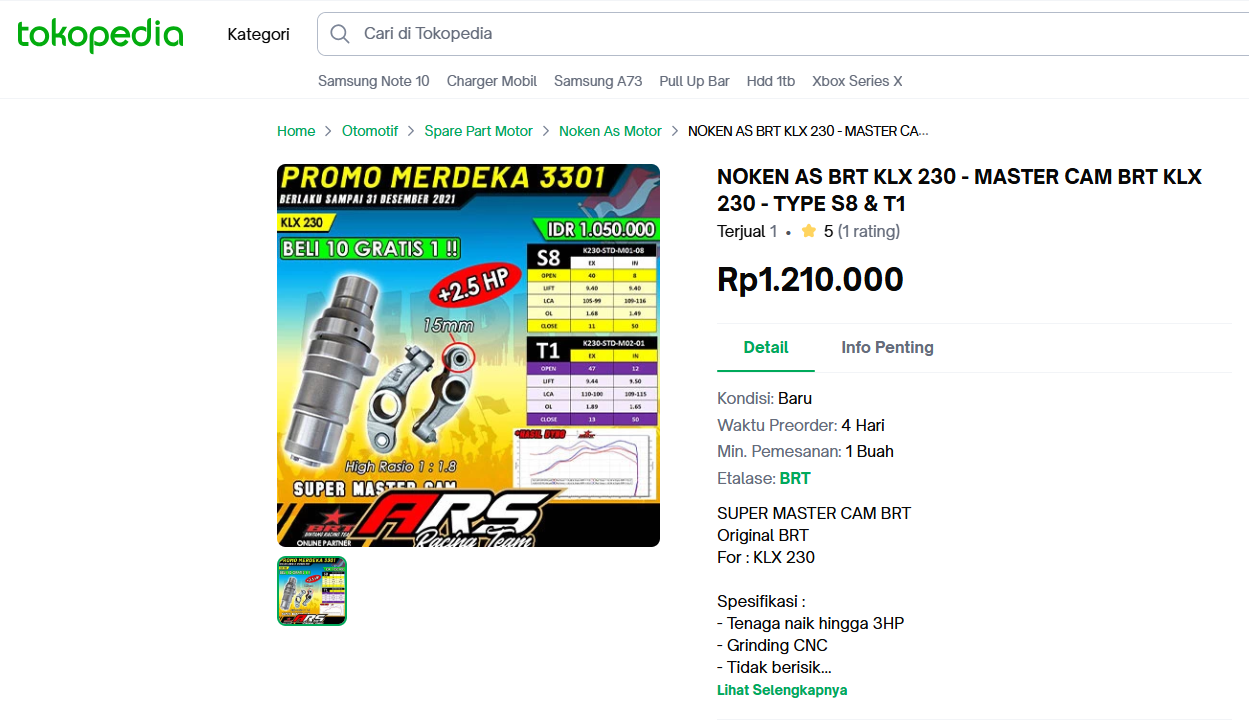Viewport: 1249px width, 720px height.
Task: Navigate to Noken As Motor breadcrumb
Action: click(x=610, y=131)
